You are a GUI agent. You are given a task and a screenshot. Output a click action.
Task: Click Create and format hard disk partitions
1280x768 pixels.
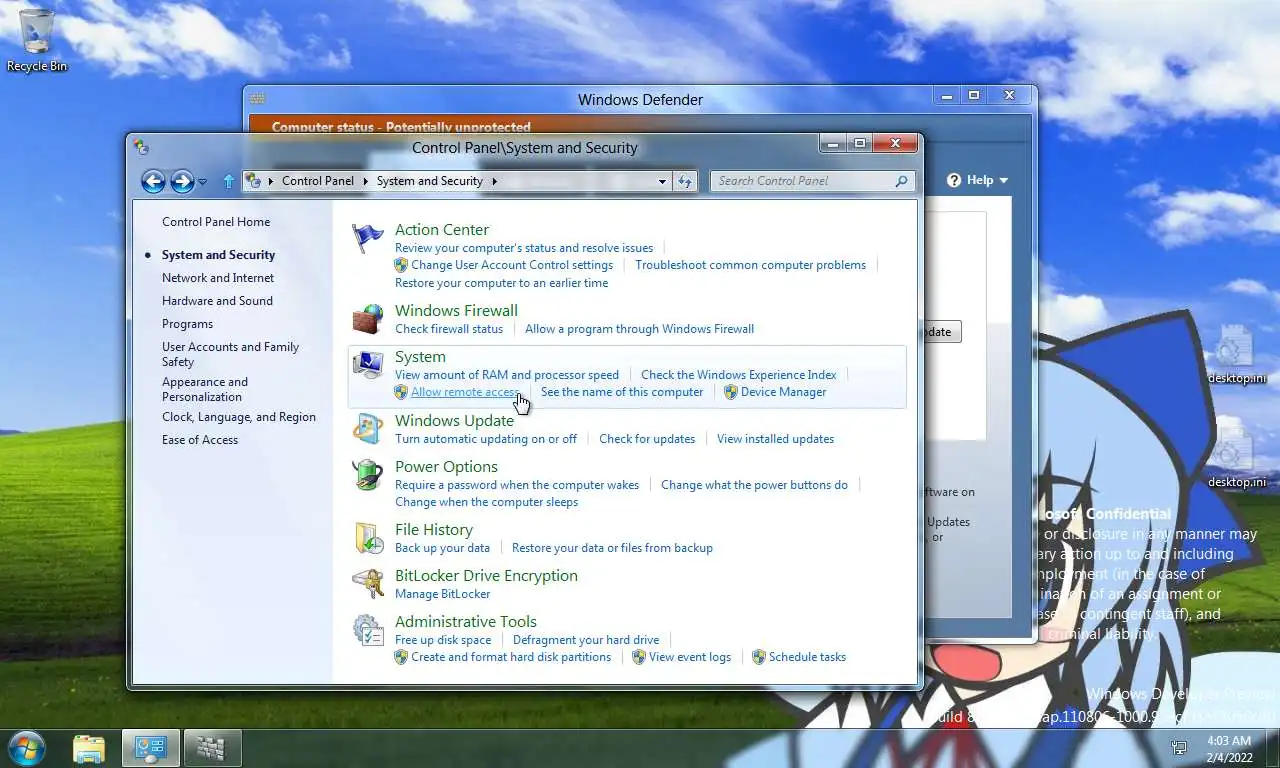(x=511, y=657)
